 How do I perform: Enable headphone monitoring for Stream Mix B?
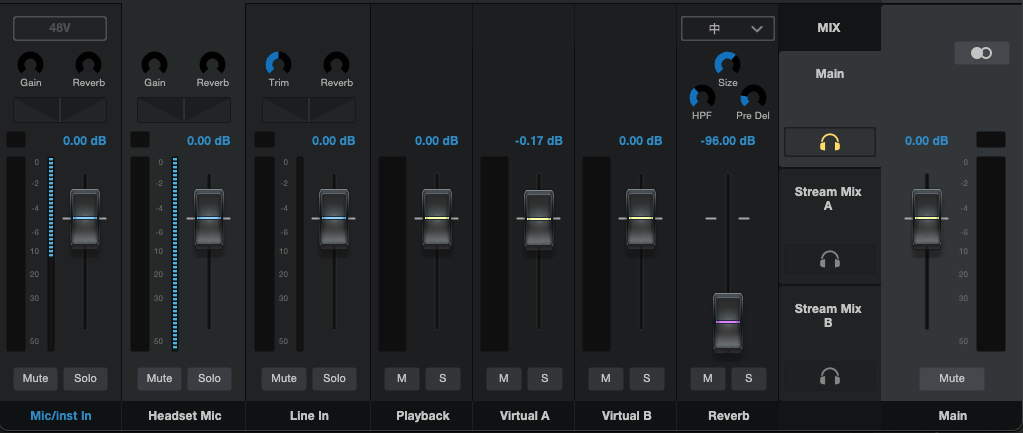click(830, 376)
